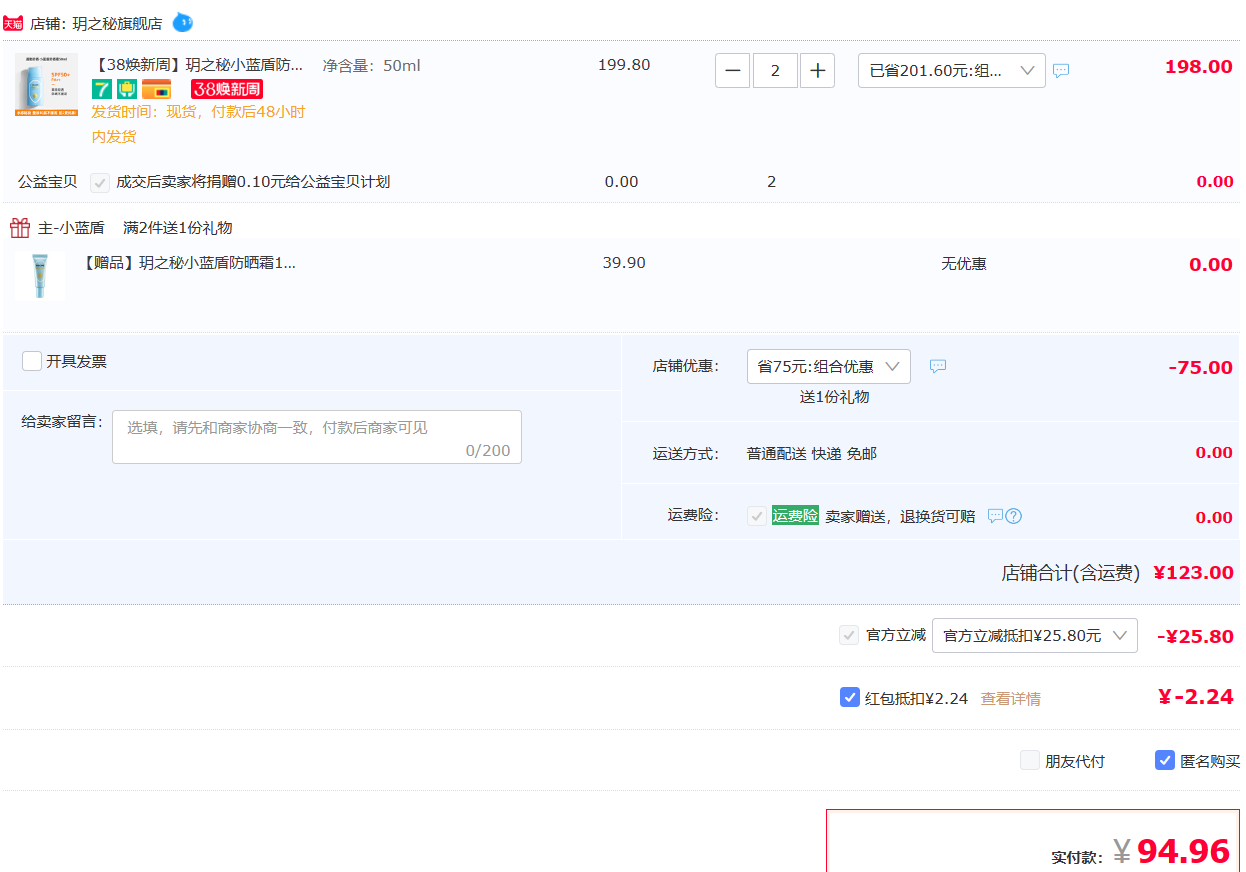
Task: Click the ¥-2.24 red packet amount
Action: click(x=1195, y=697)
